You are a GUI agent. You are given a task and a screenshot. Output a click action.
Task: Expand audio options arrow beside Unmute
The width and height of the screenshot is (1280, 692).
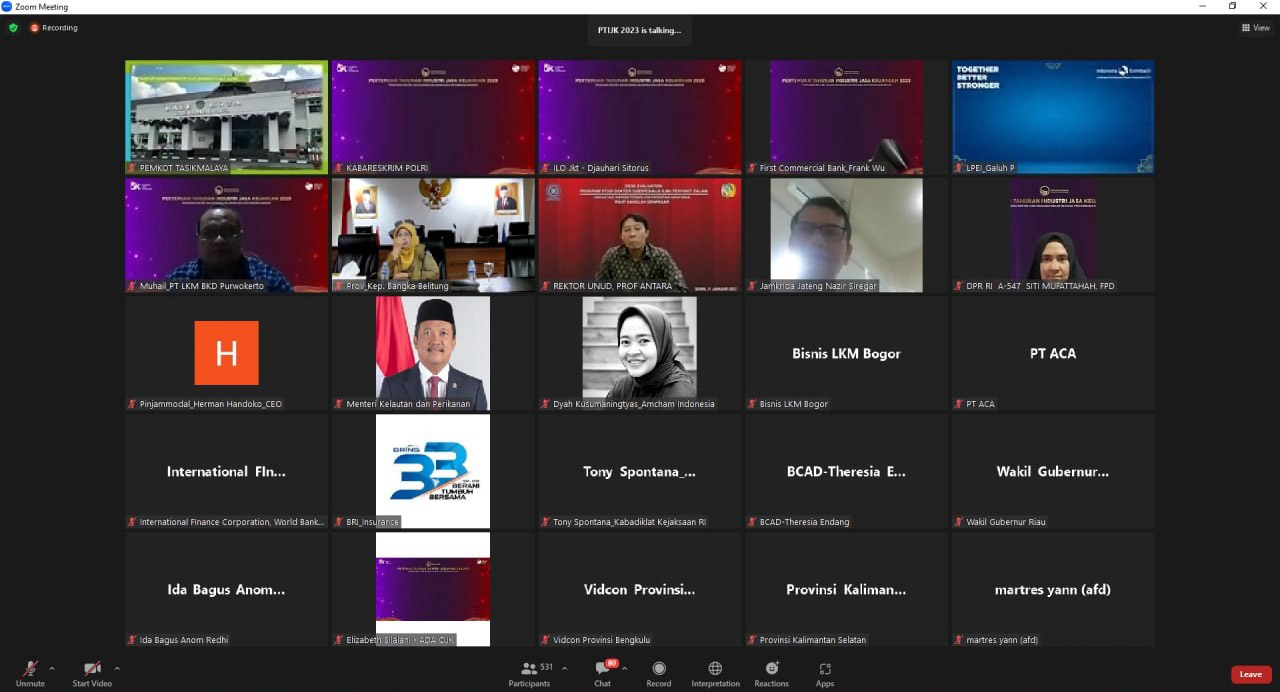click(52, 668)
